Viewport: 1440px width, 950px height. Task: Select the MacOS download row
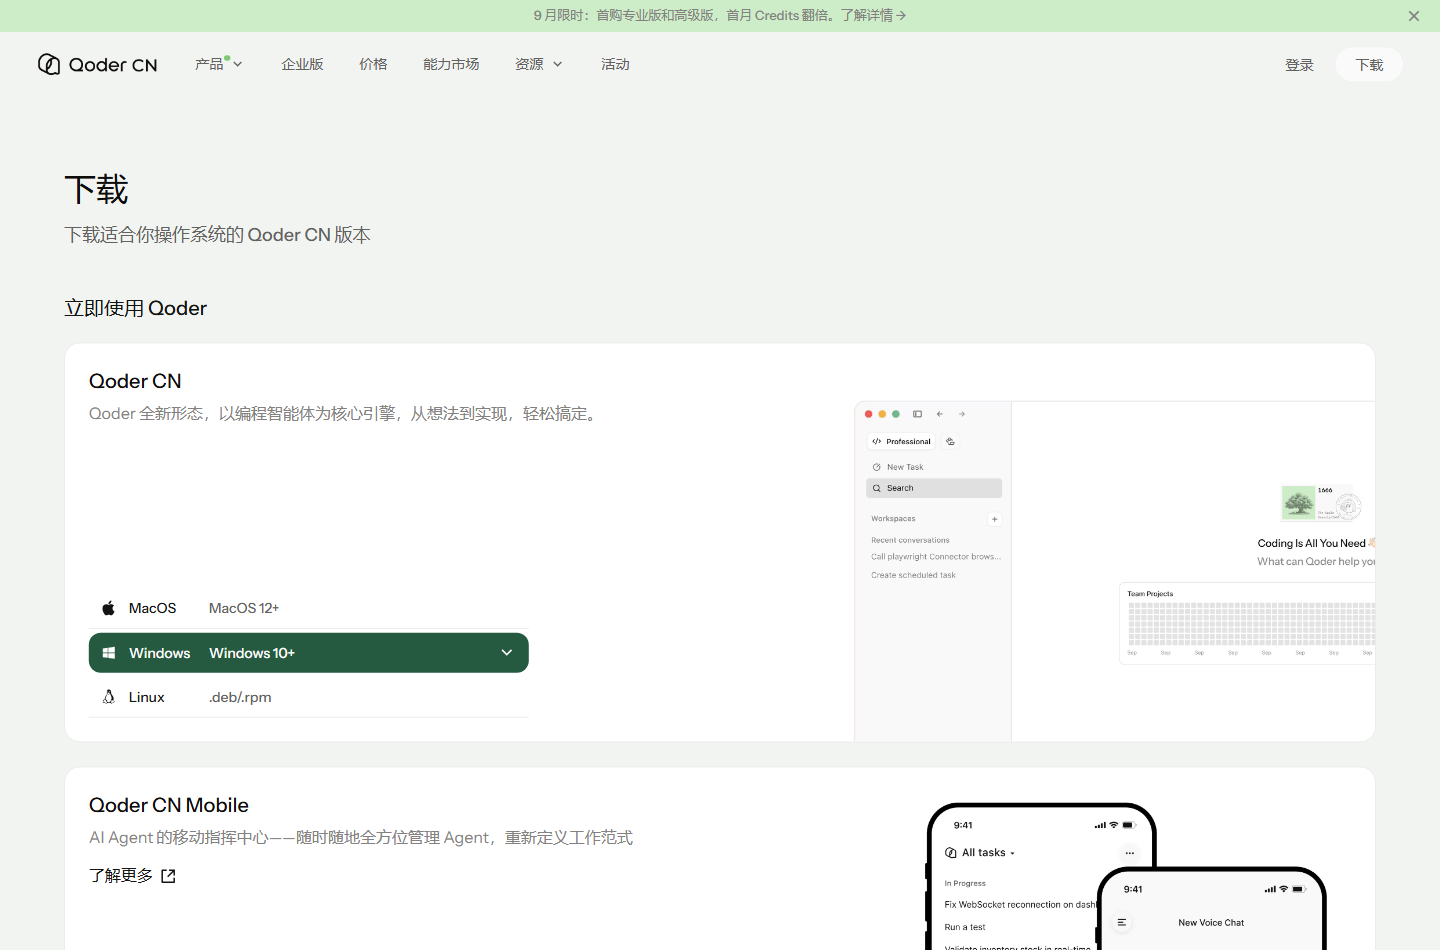point(308,608)
